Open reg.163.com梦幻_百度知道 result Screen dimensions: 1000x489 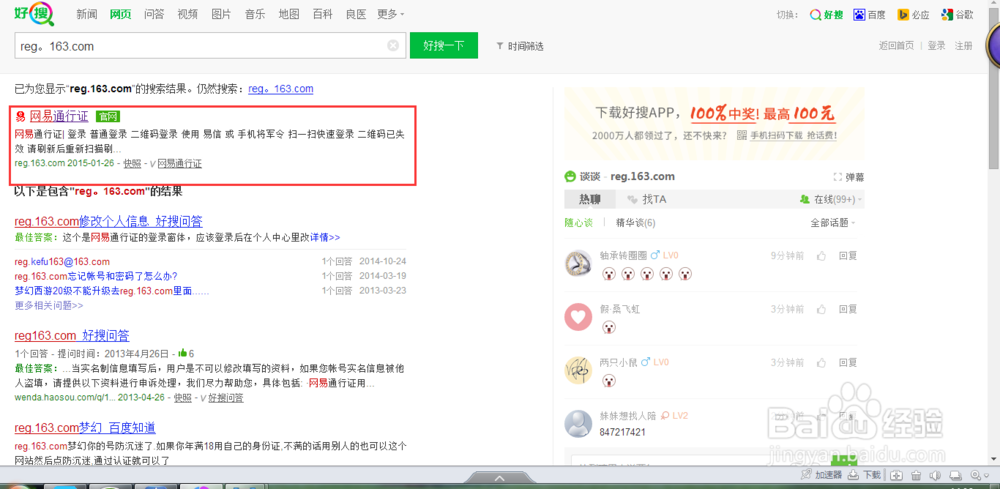[x=85, y=427]
